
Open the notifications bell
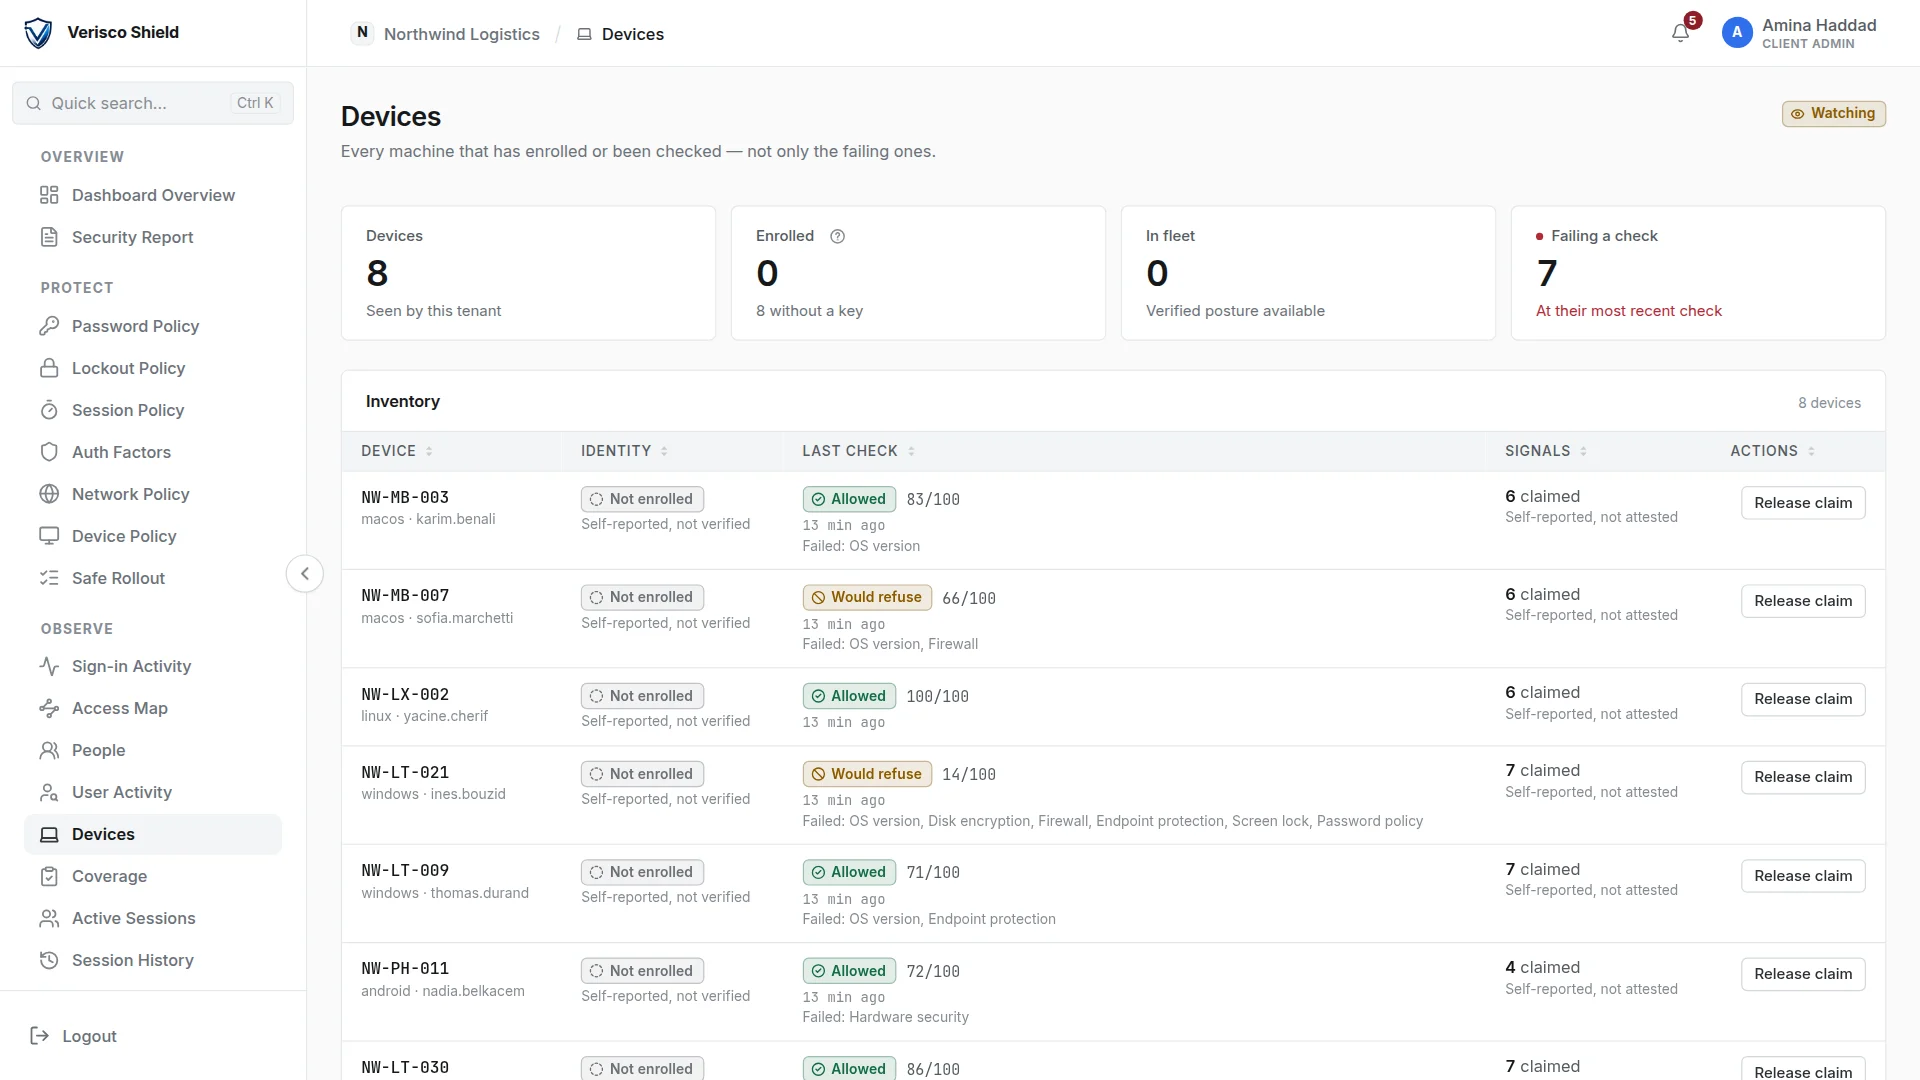point(1680,33)
